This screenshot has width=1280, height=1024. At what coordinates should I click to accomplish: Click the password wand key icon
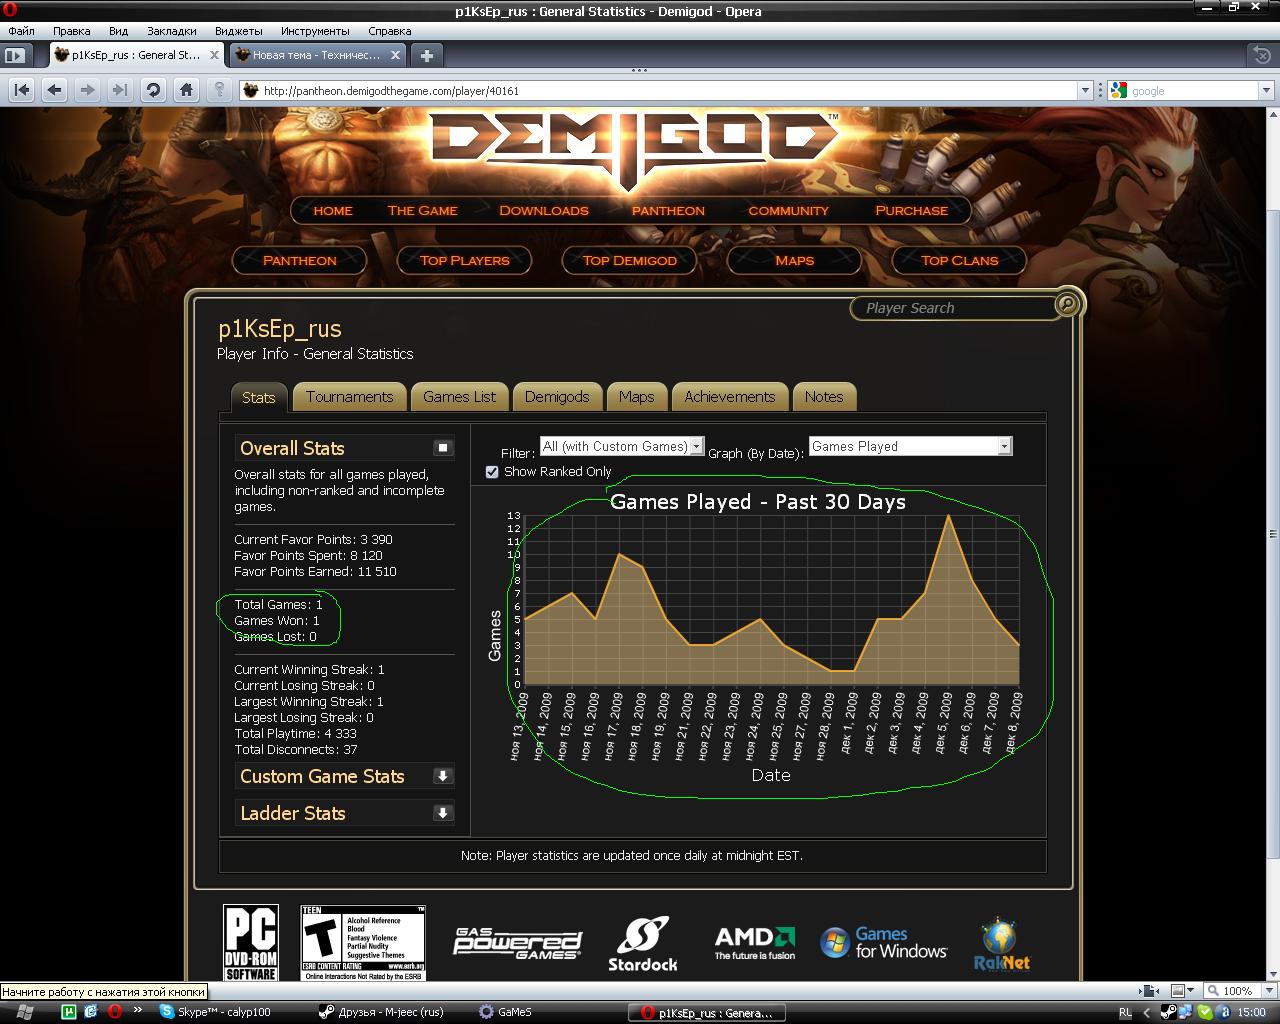click(x=219, y=90)
